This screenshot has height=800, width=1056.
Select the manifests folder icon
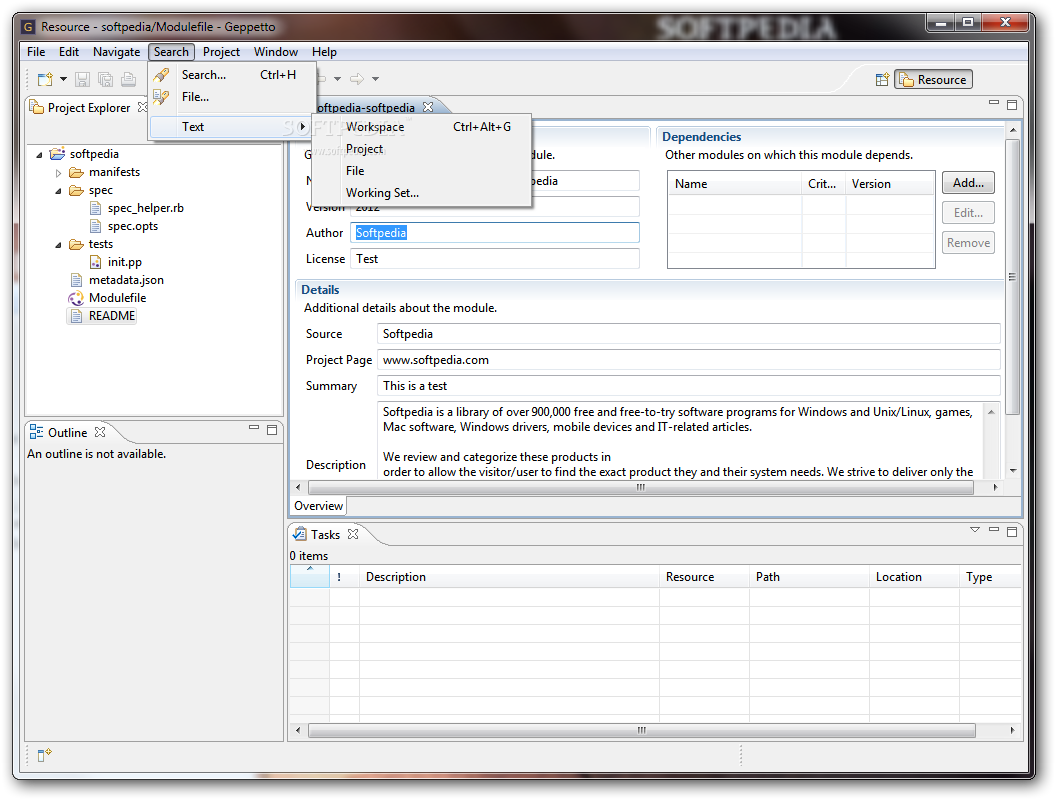[76, 172]
